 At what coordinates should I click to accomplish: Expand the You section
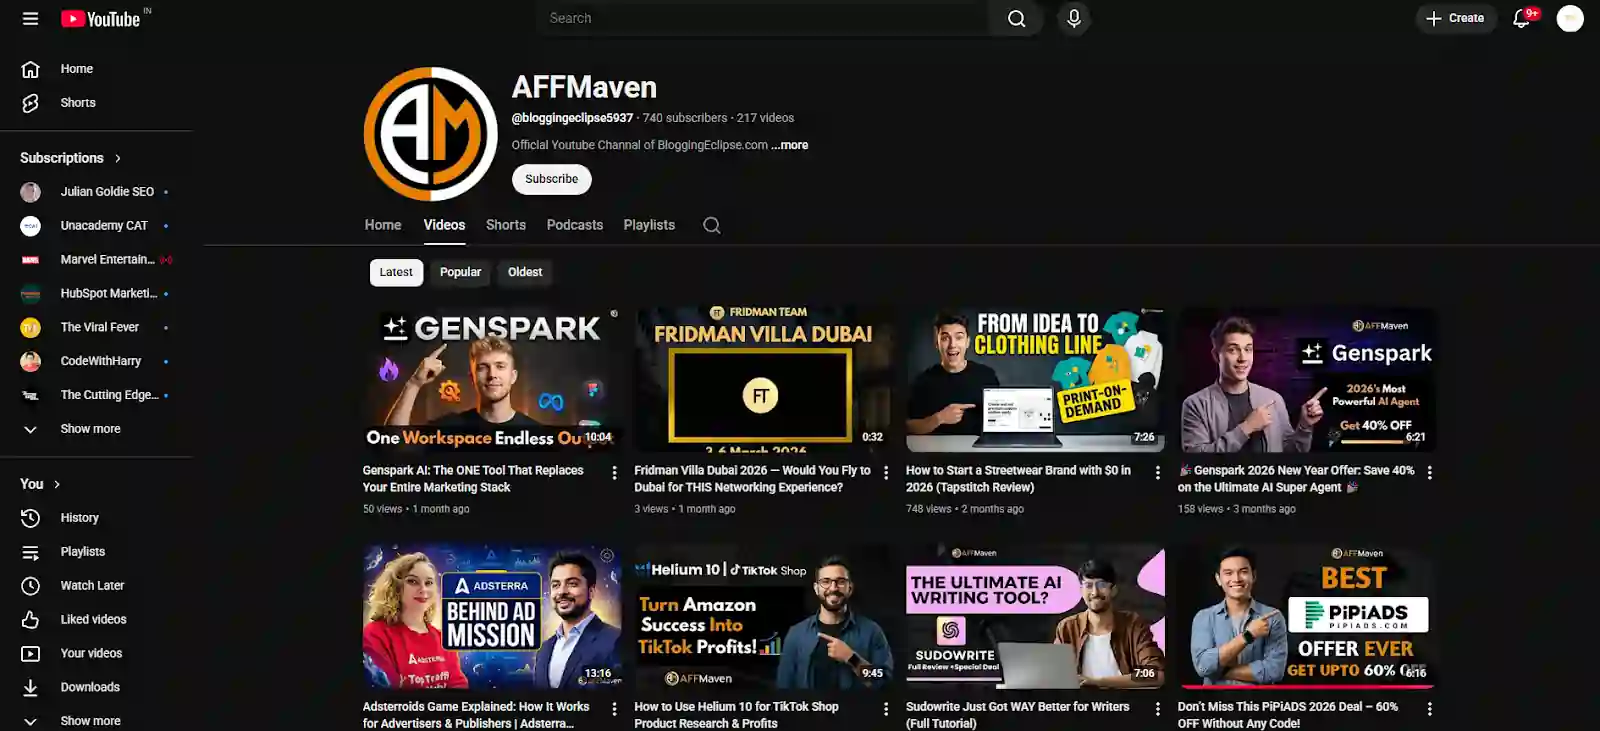tap(57, 484)
